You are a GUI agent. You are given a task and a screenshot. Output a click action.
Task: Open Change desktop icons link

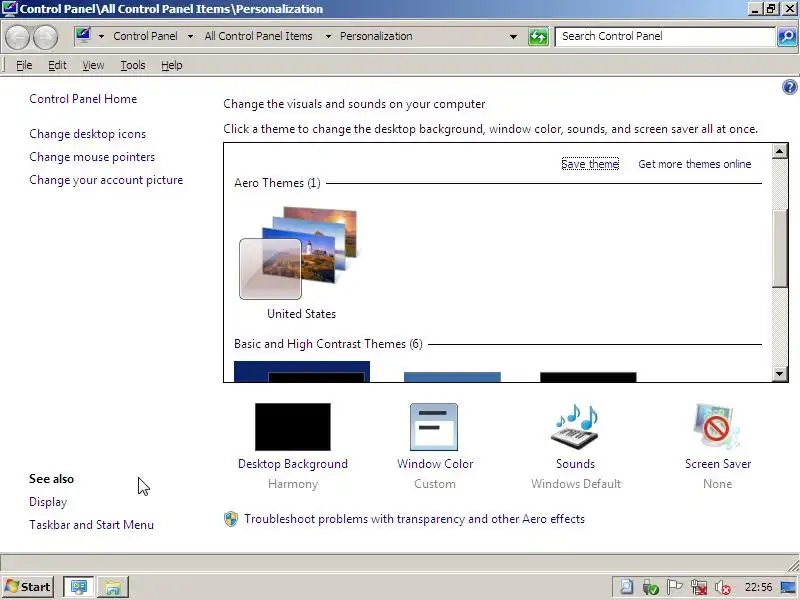tap(87, 134)
